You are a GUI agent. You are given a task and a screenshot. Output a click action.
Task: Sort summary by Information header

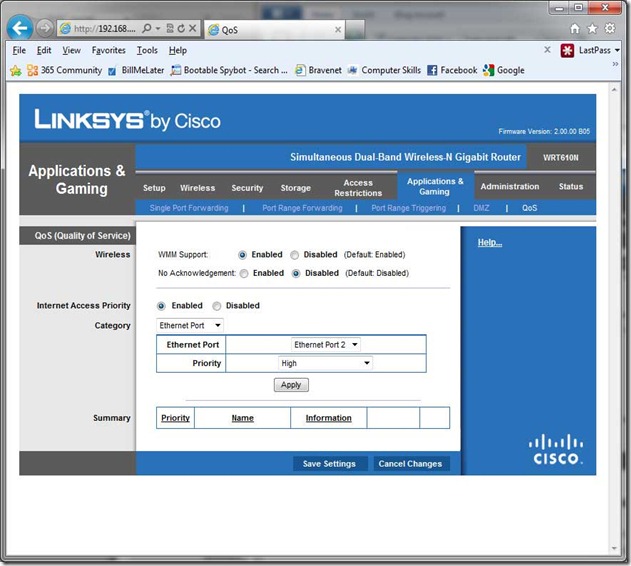(328, 418)
